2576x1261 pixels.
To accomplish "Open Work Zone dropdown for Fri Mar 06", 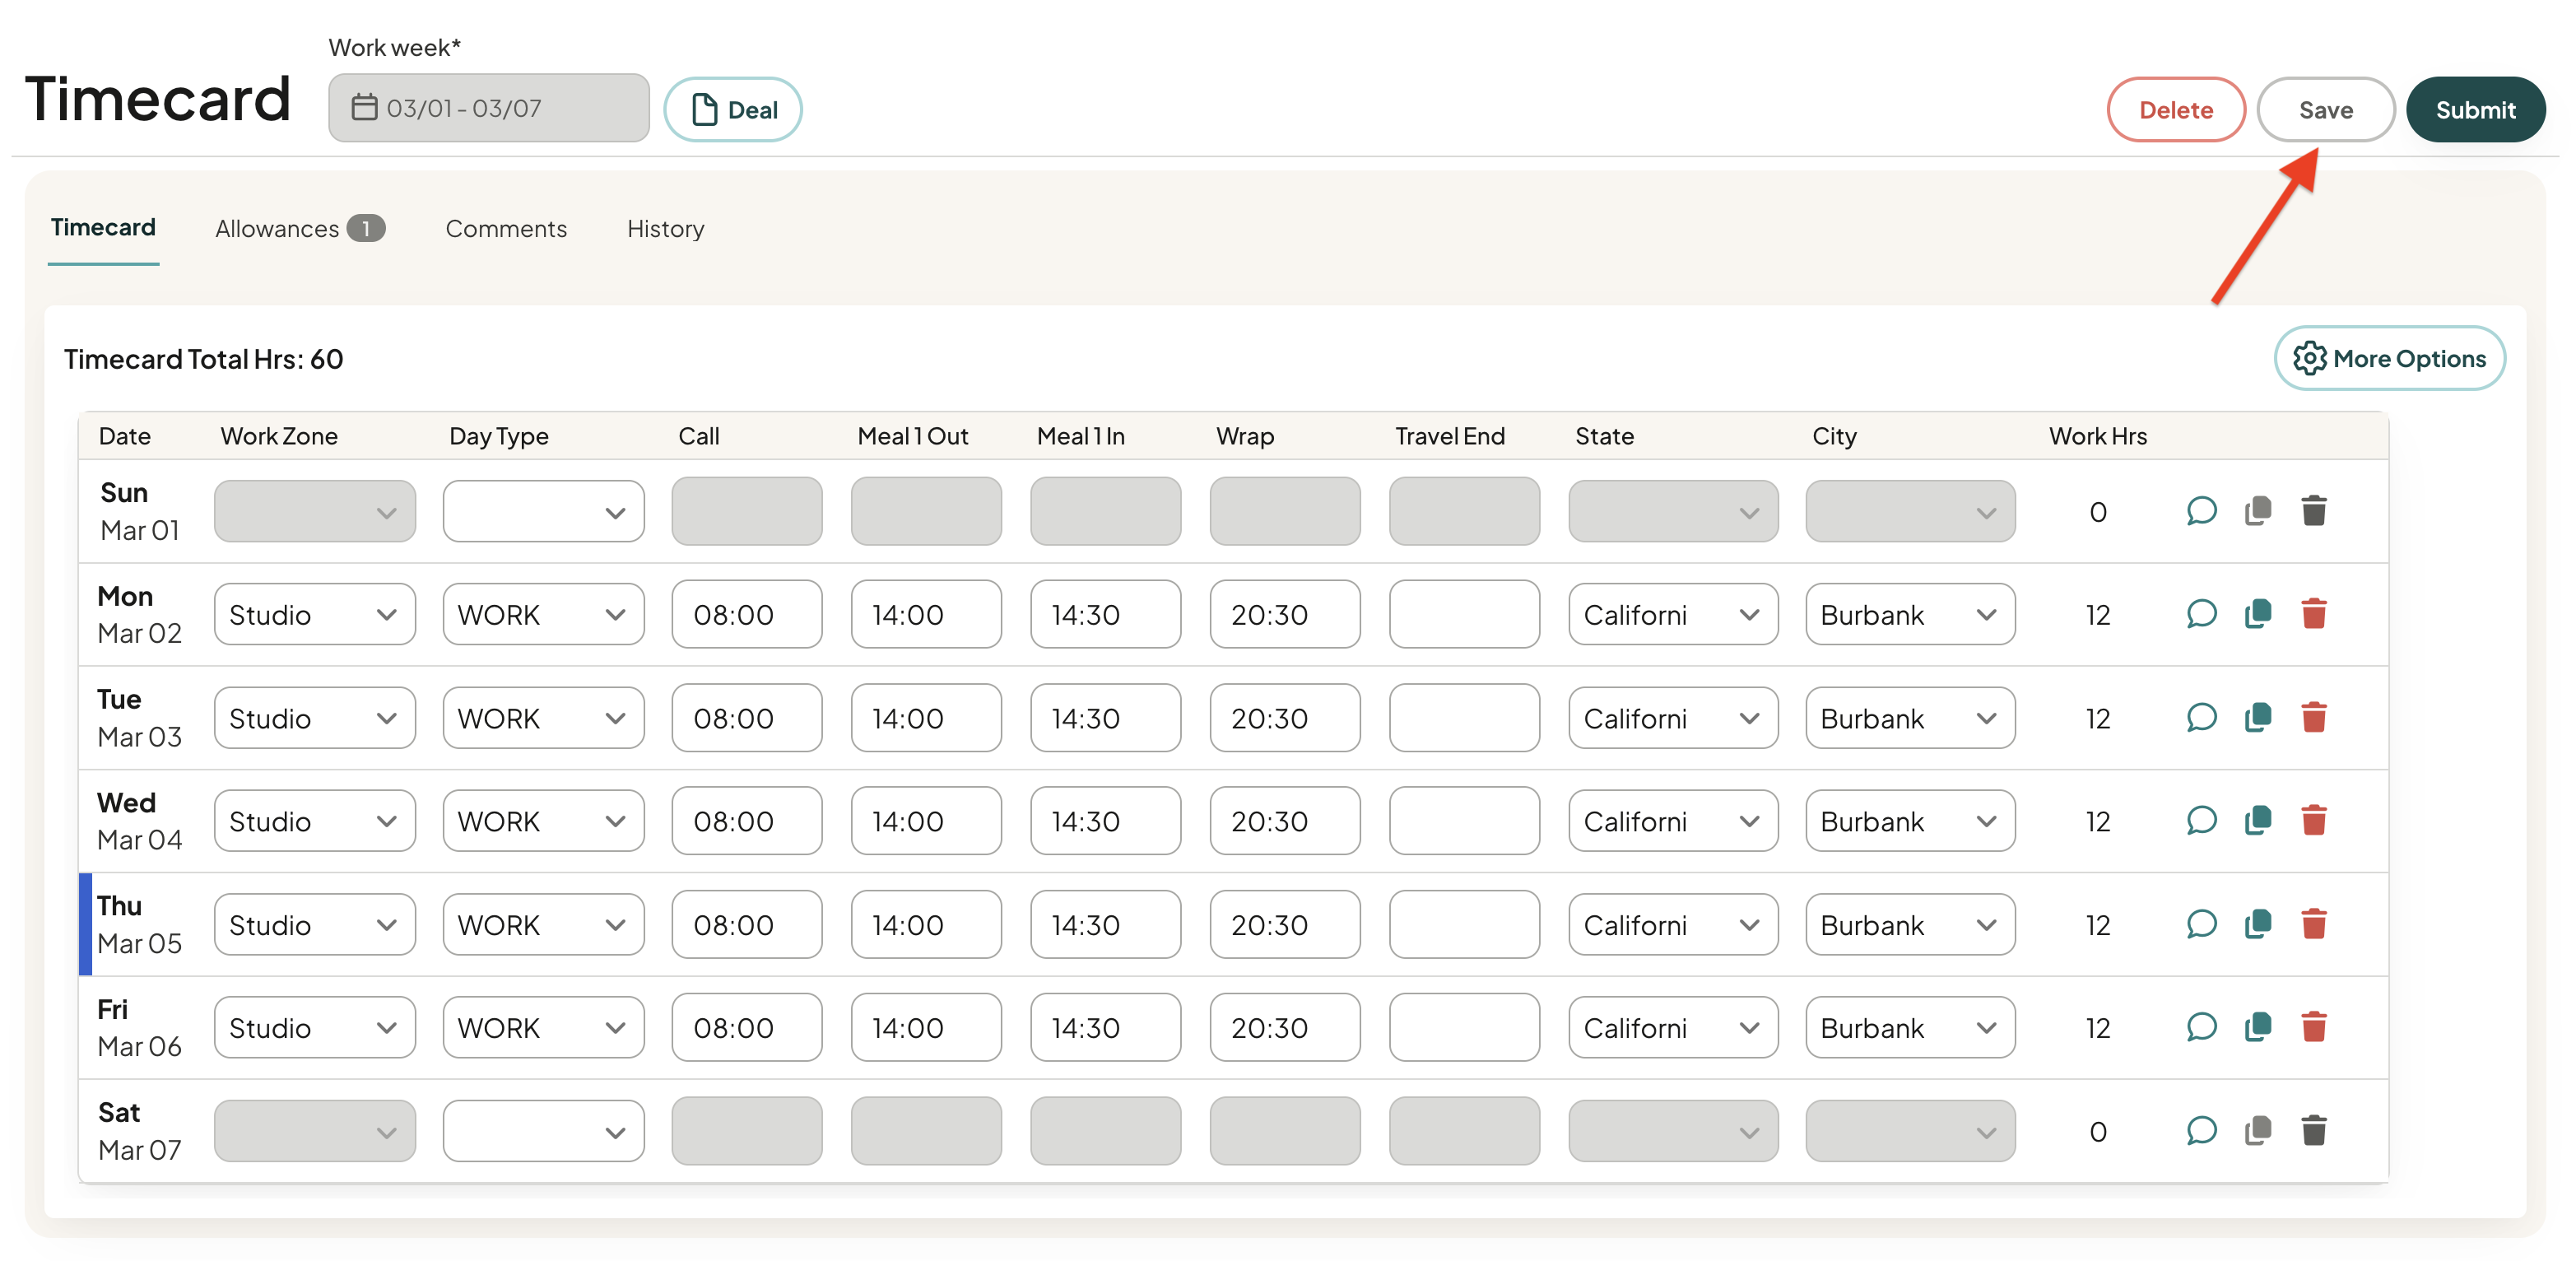I will tap(314, 1027).
